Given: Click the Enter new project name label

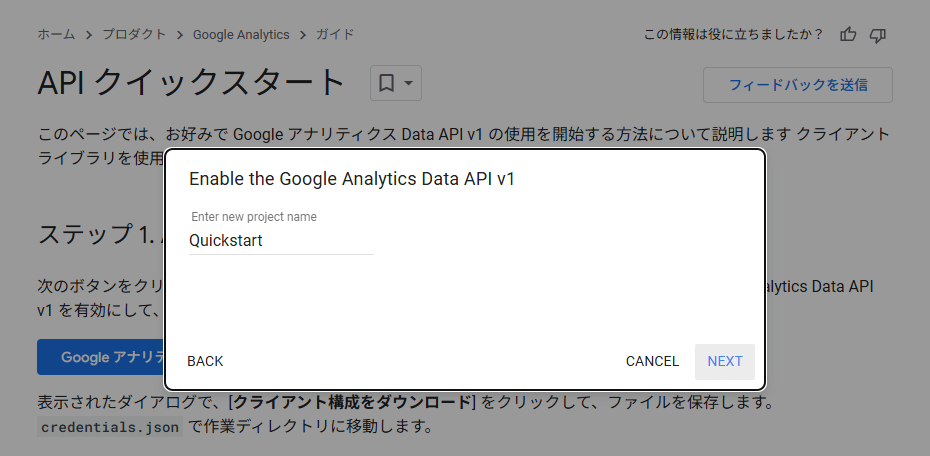Looking at the screenshot, I should (x=254, y=216).
